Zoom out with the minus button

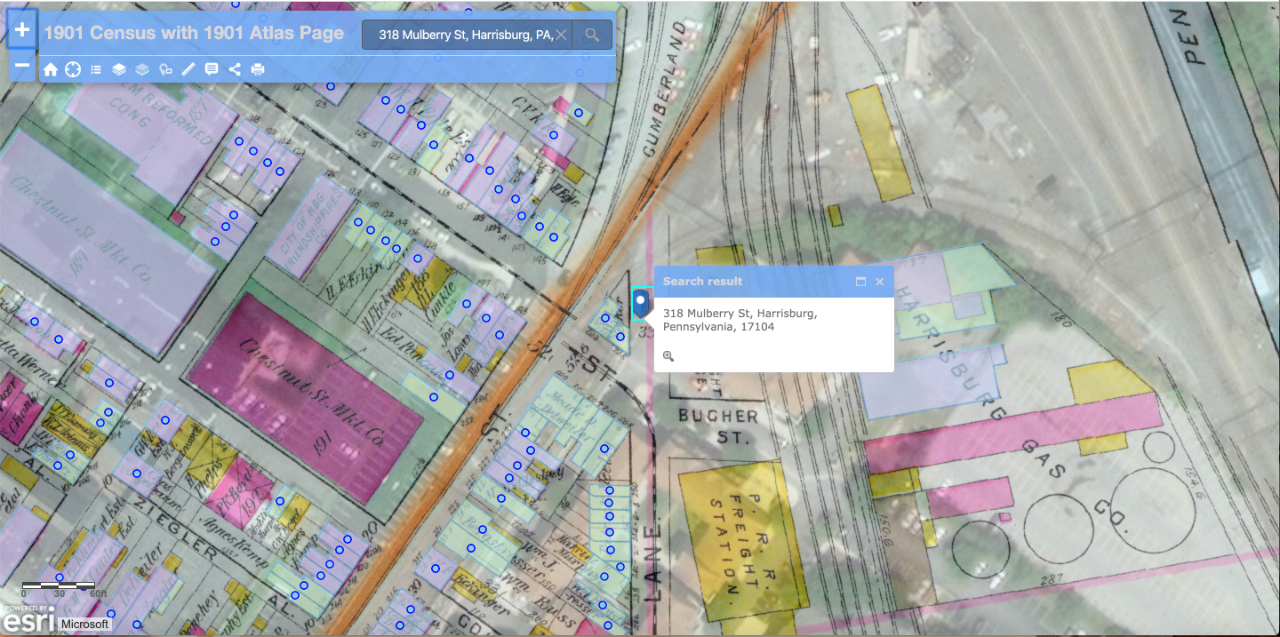(22, 66)
